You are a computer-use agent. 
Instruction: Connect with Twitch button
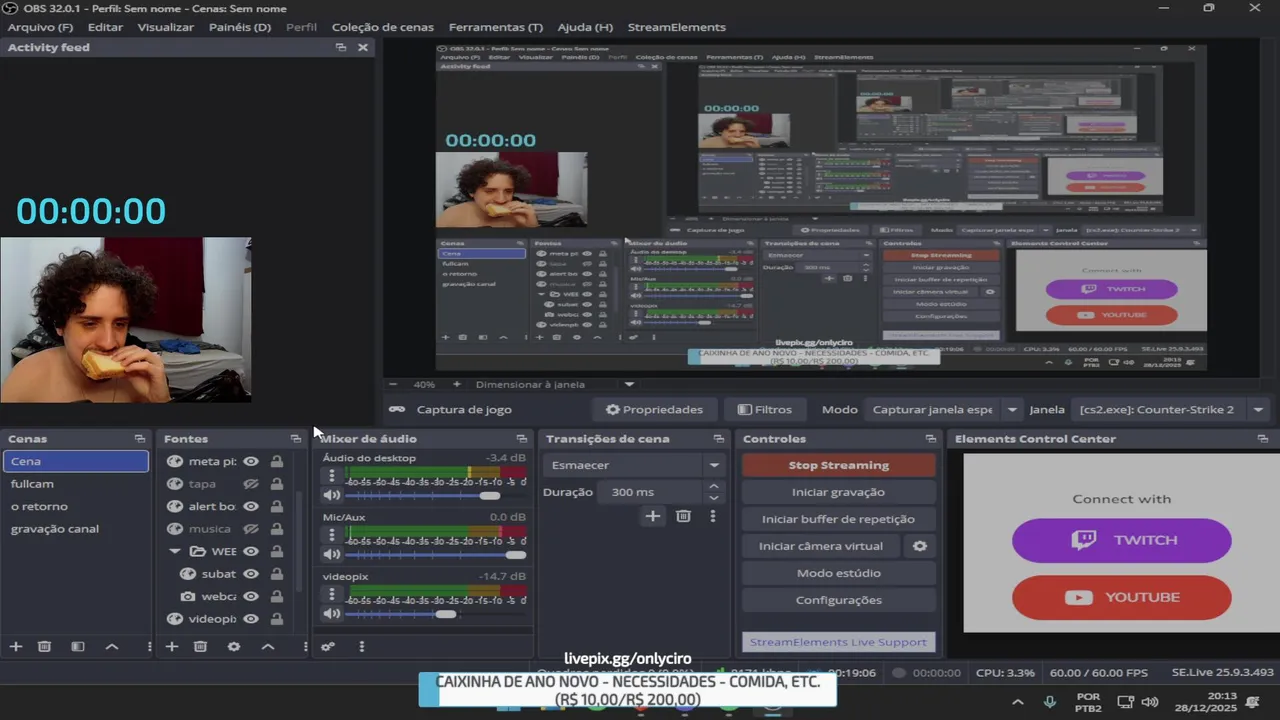tap(1122, 540)
